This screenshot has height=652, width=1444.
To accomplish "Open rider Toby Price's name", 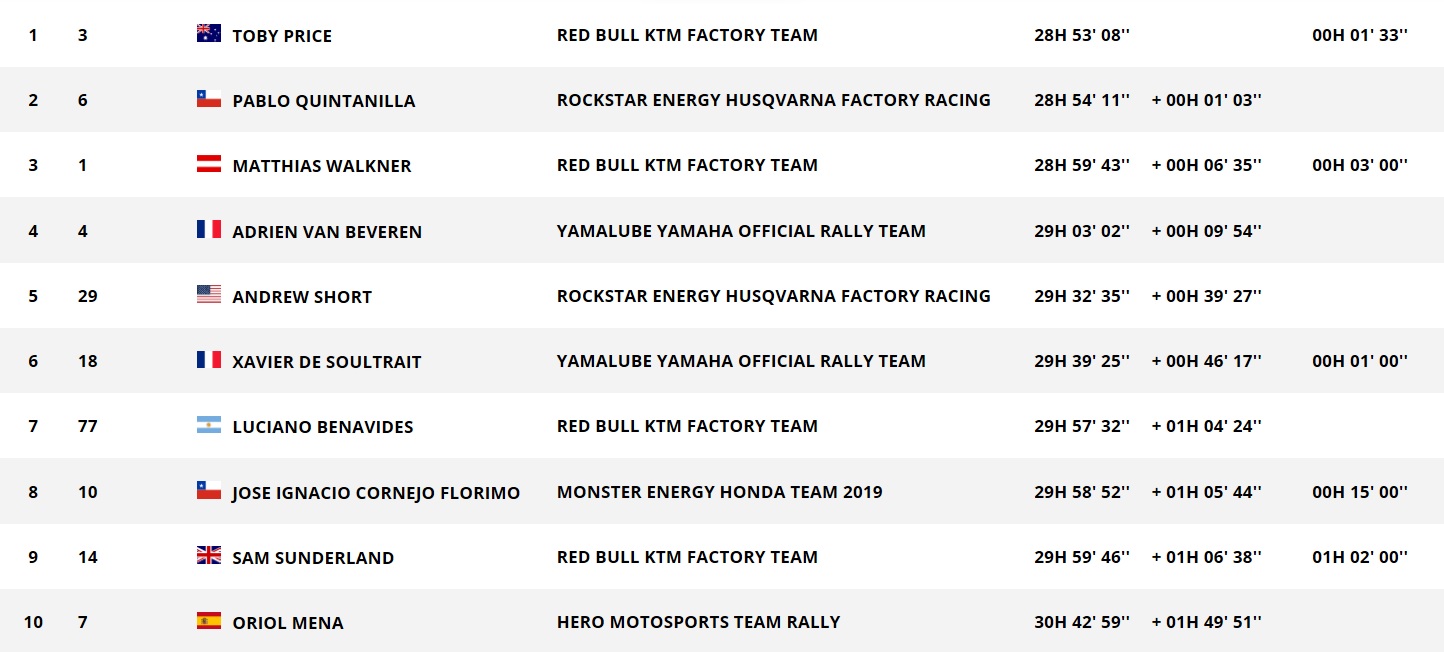I will [x=282, y=36].
